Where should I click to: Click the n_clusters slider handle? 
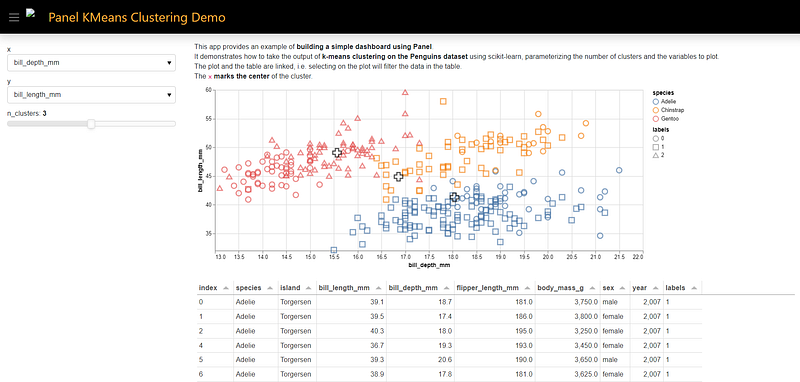[91, 124]
